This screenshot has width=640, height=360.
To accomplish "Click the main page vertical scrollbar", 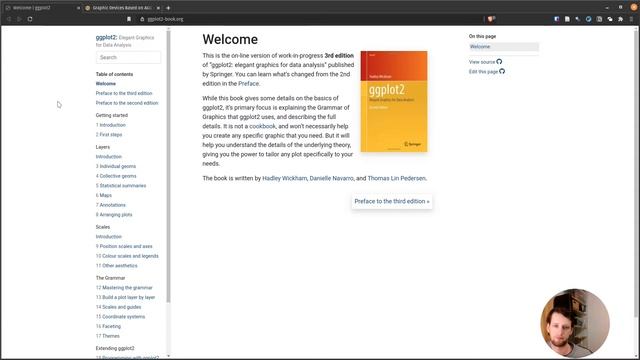I will (x=637, y=173).
